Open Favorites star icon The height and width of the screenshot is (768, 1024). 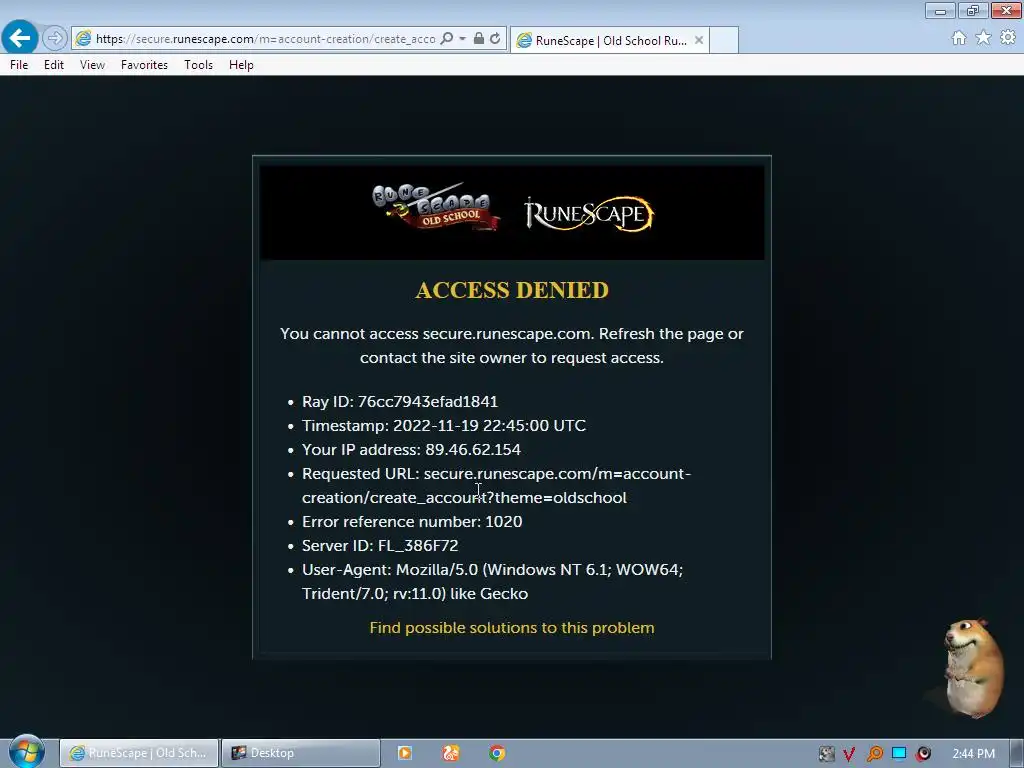click(x=983, y=38)
